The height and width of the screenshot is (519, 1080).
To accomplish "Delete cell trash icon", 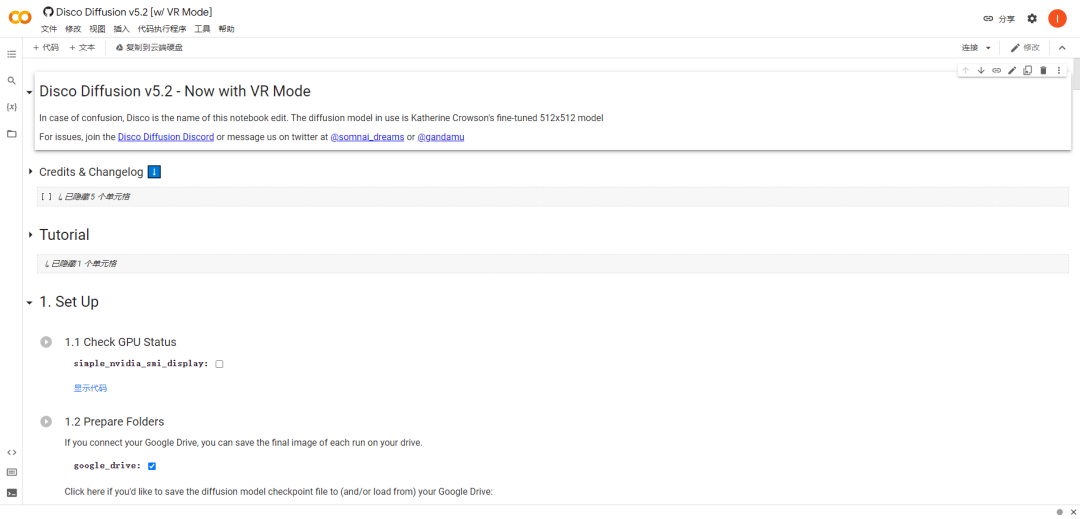I will pos(1043,70).
